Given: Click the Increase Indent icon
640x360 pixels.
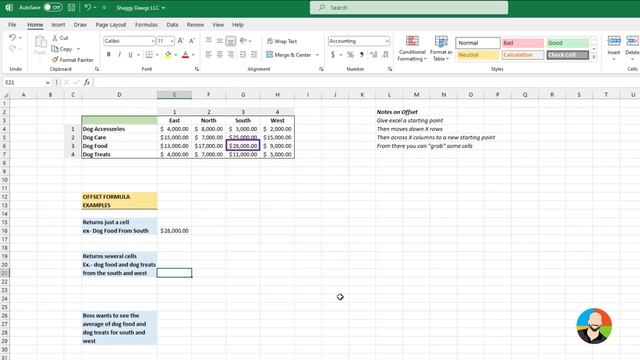Looking at the screenshot, I should pos(254,54).
